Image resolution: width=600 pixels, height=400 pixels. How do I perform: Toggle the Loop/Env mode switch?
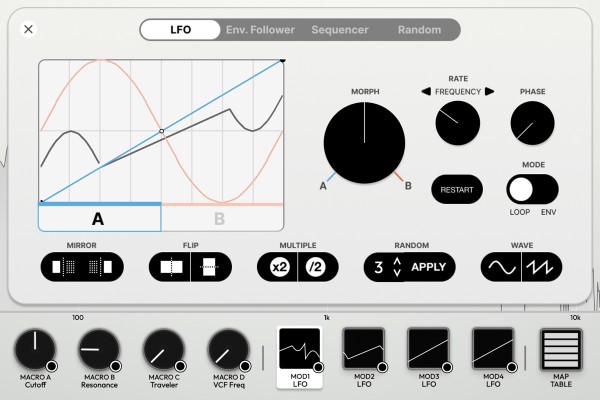(x=531, y=188)
